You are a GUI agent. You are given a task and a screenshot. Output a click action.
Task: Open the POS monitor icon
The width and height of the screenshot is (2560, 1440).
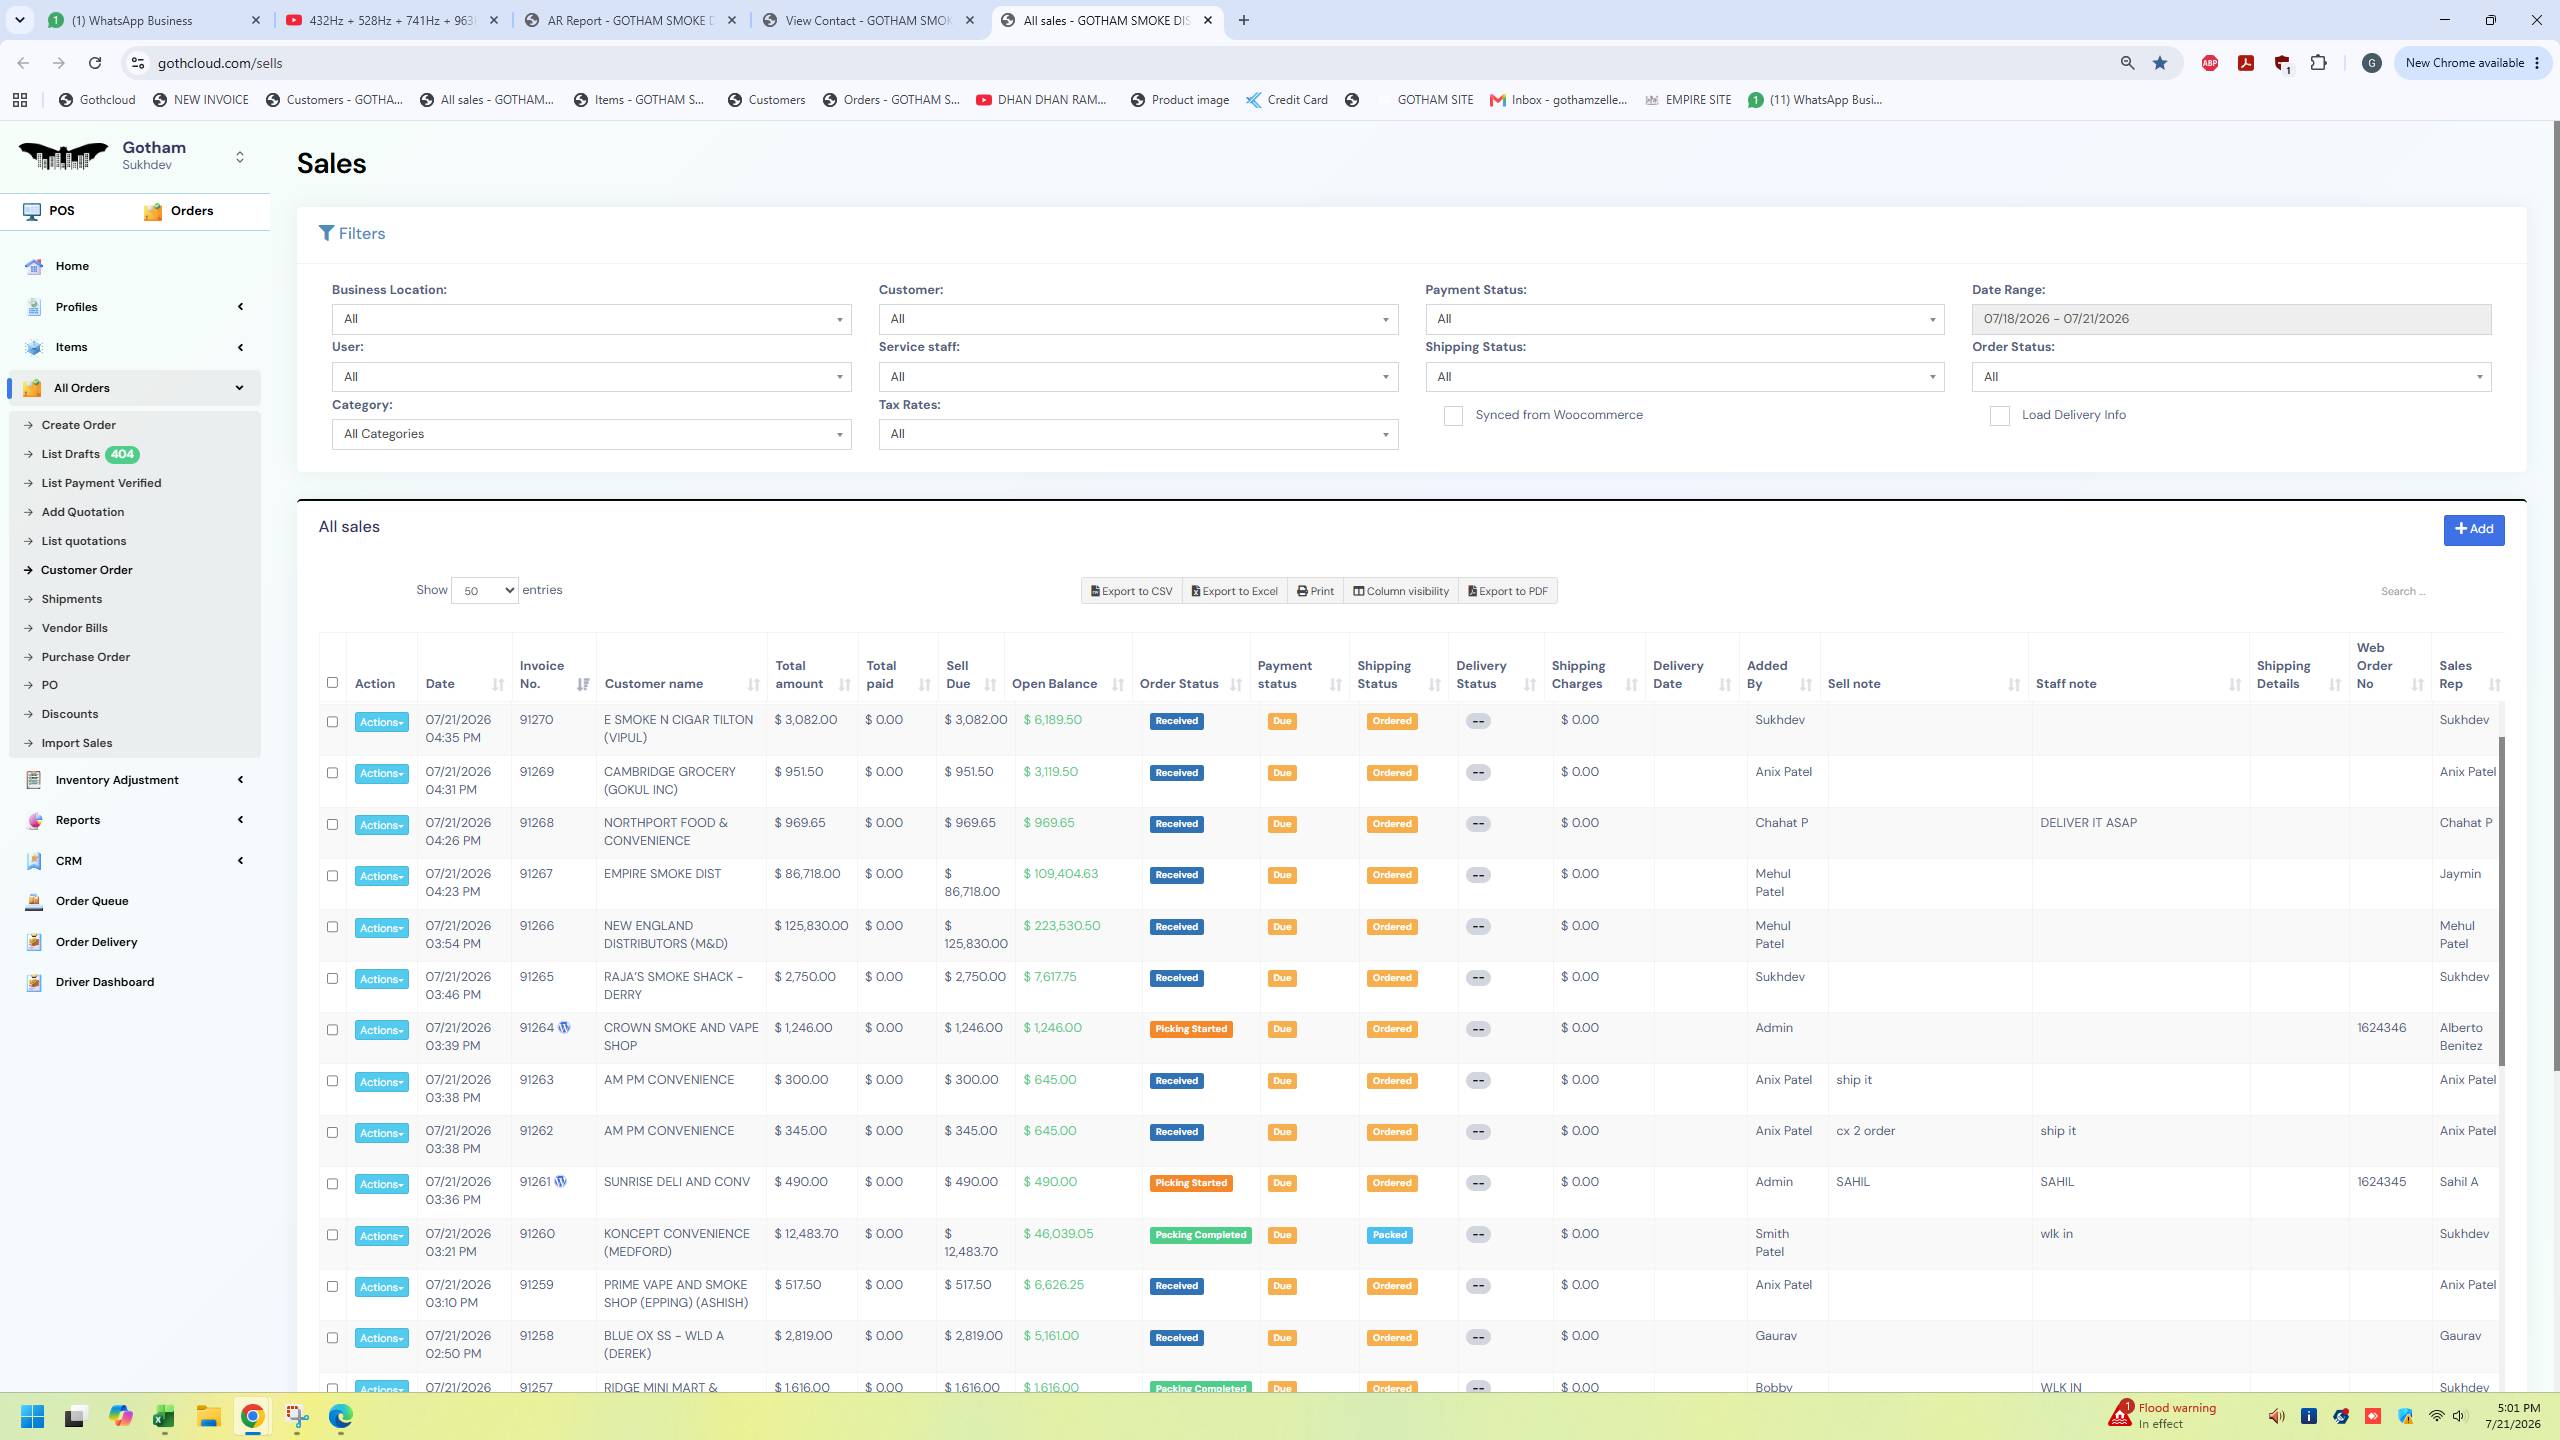point(32,211)
